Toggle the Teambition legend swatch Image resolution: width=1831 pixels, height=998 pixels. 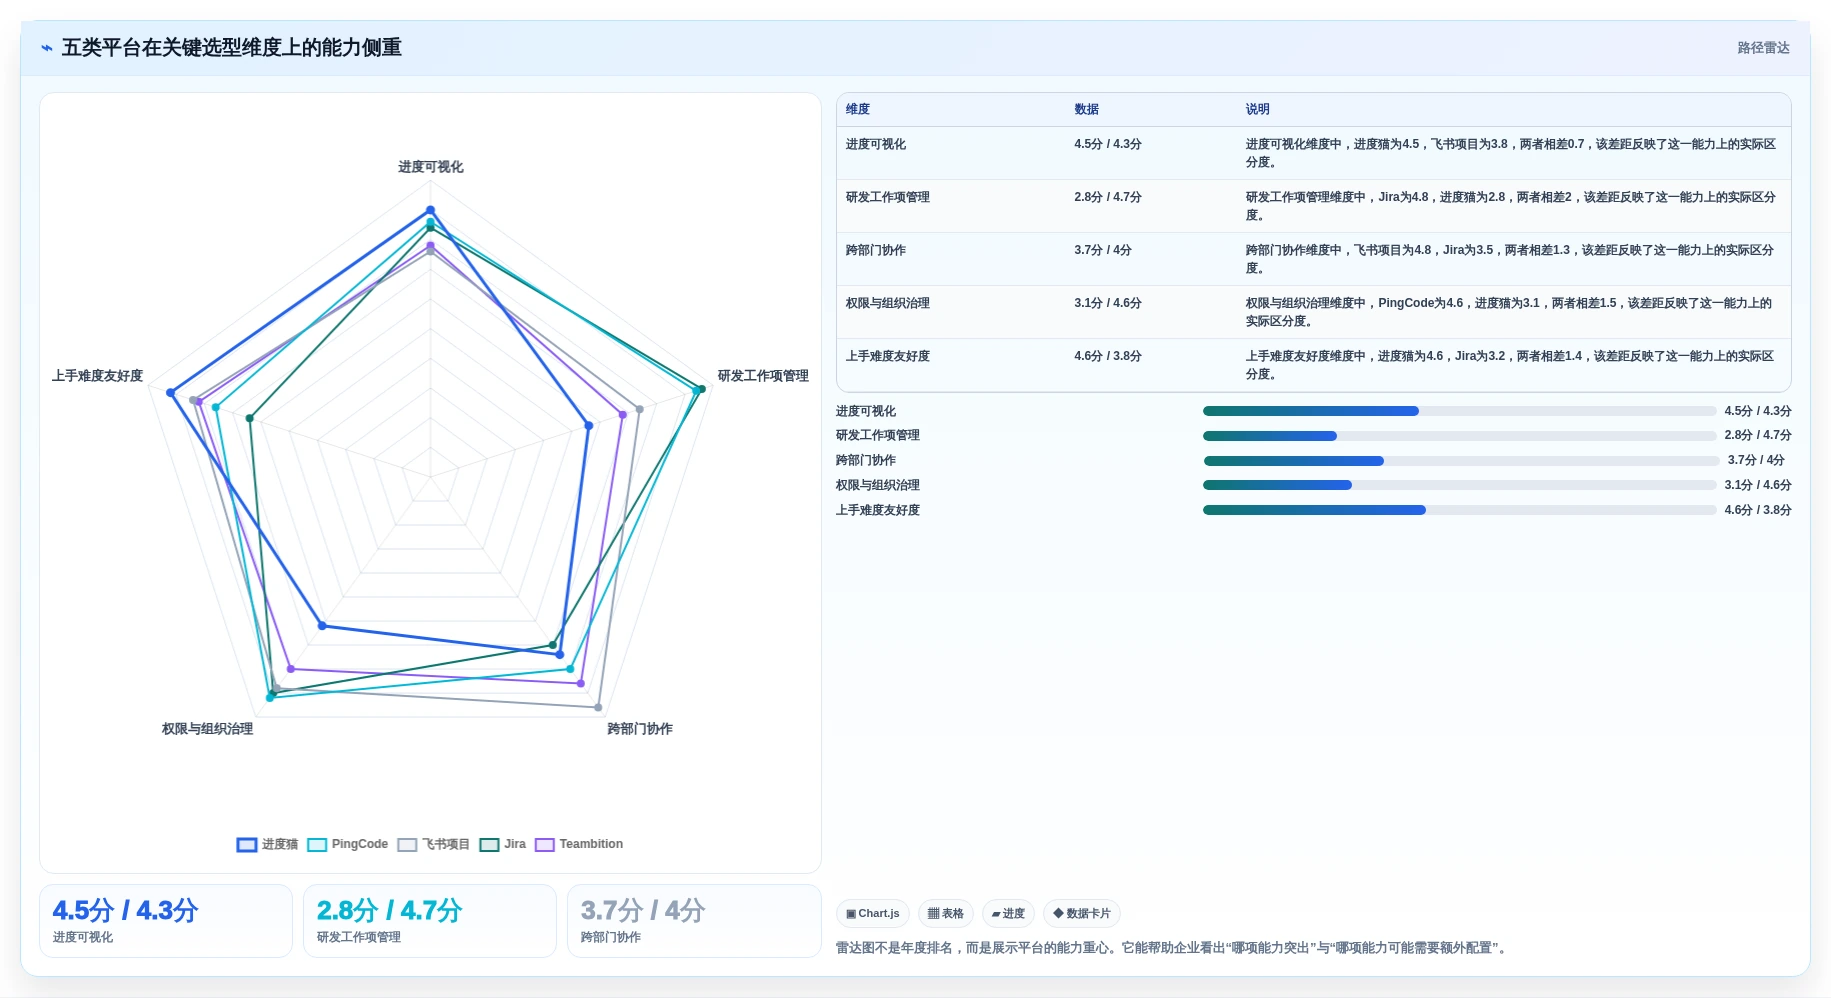[545, 845]
